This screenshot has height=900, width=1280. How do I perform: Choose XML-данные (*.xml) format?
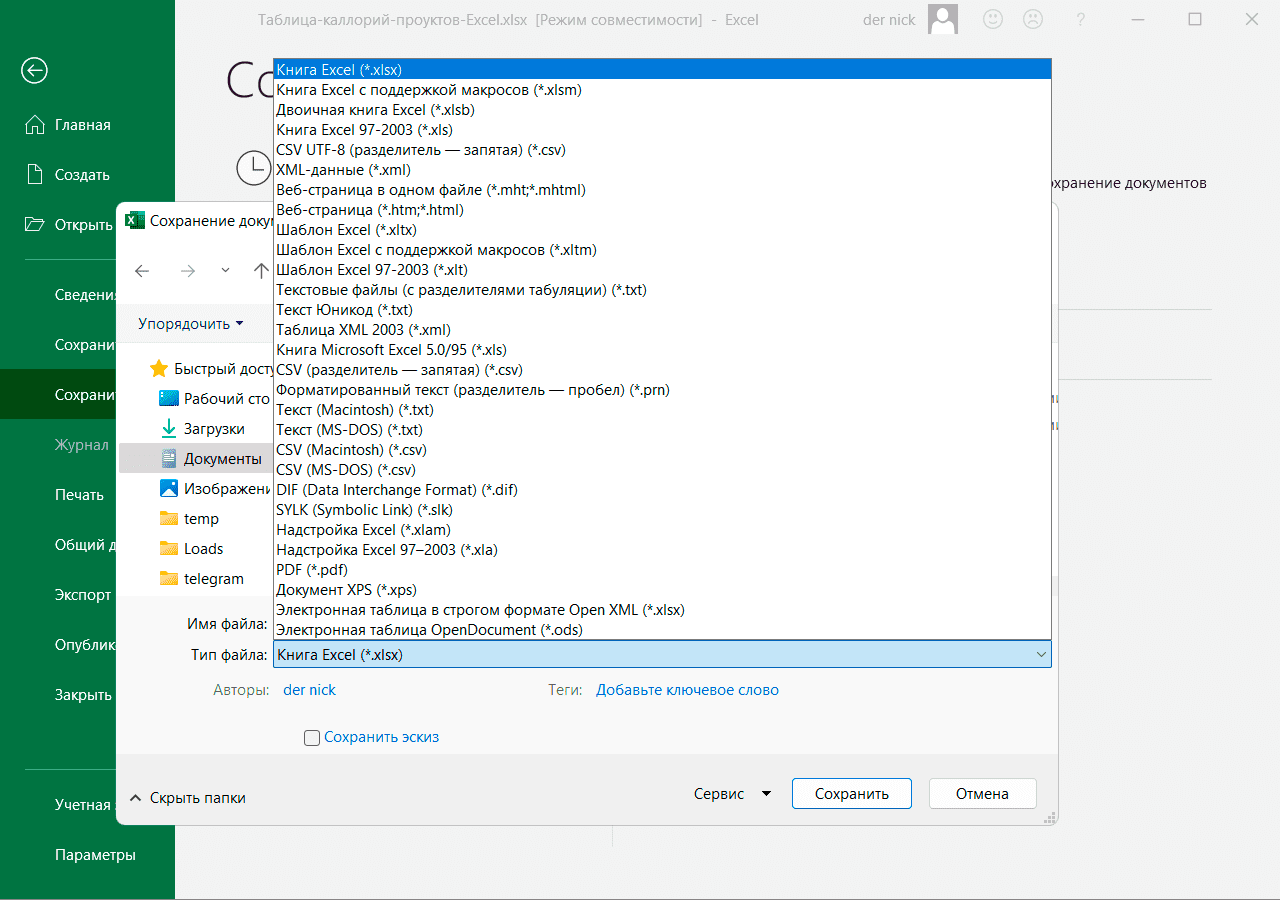(662, 170)
